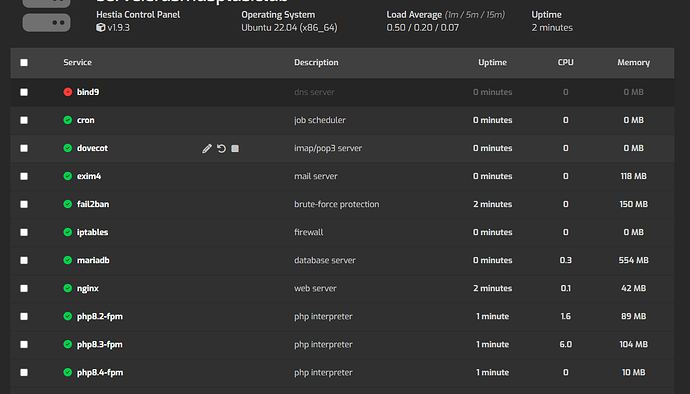
Task: Check the cron row checkbox
Action: point(24,120)
